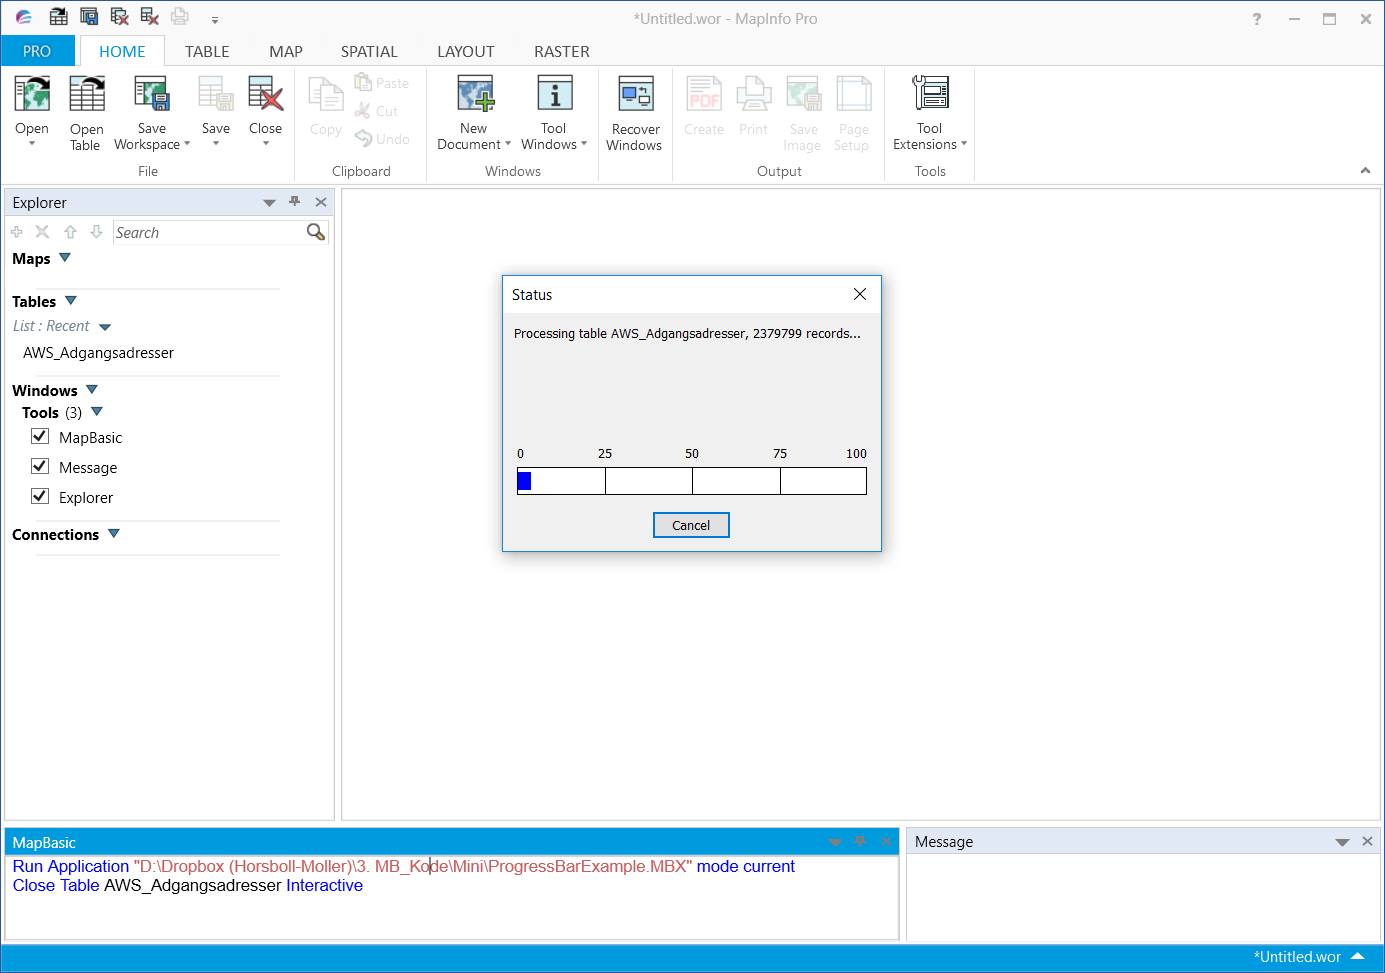
Task: Click the Run Application link in MapBasic window
Action: tap(68, 866)
